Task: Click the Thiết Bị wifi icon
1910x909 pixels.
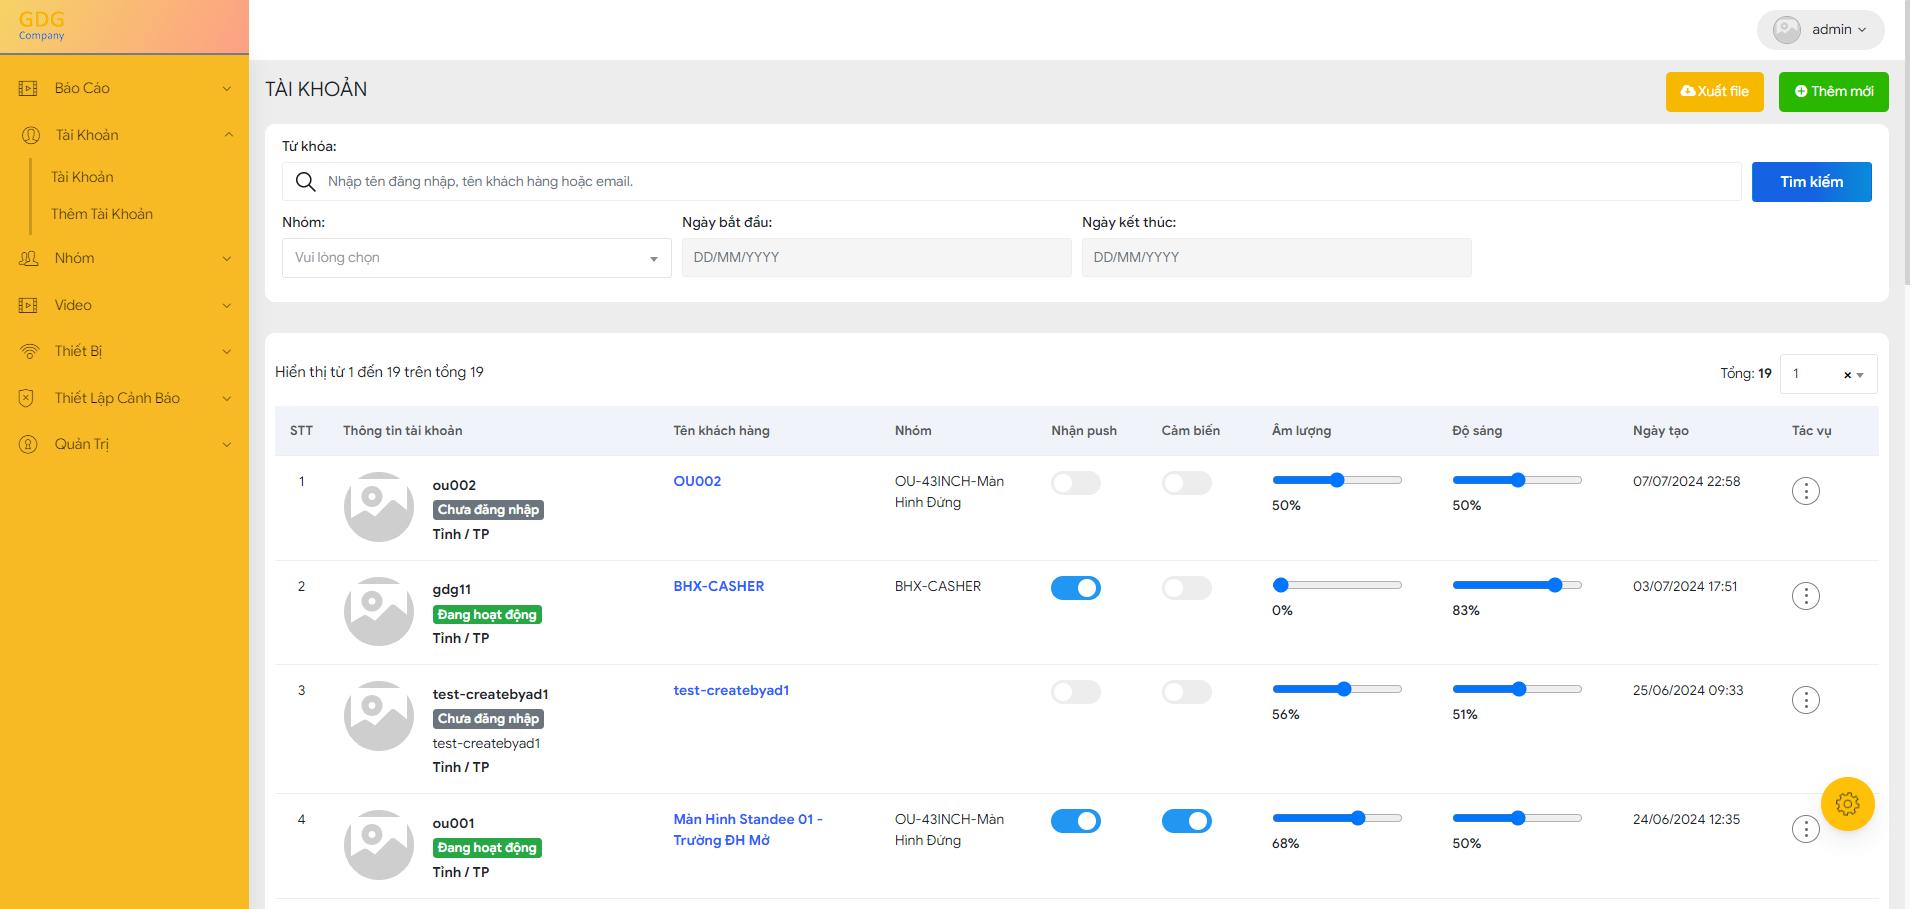Action: (29, 351)
